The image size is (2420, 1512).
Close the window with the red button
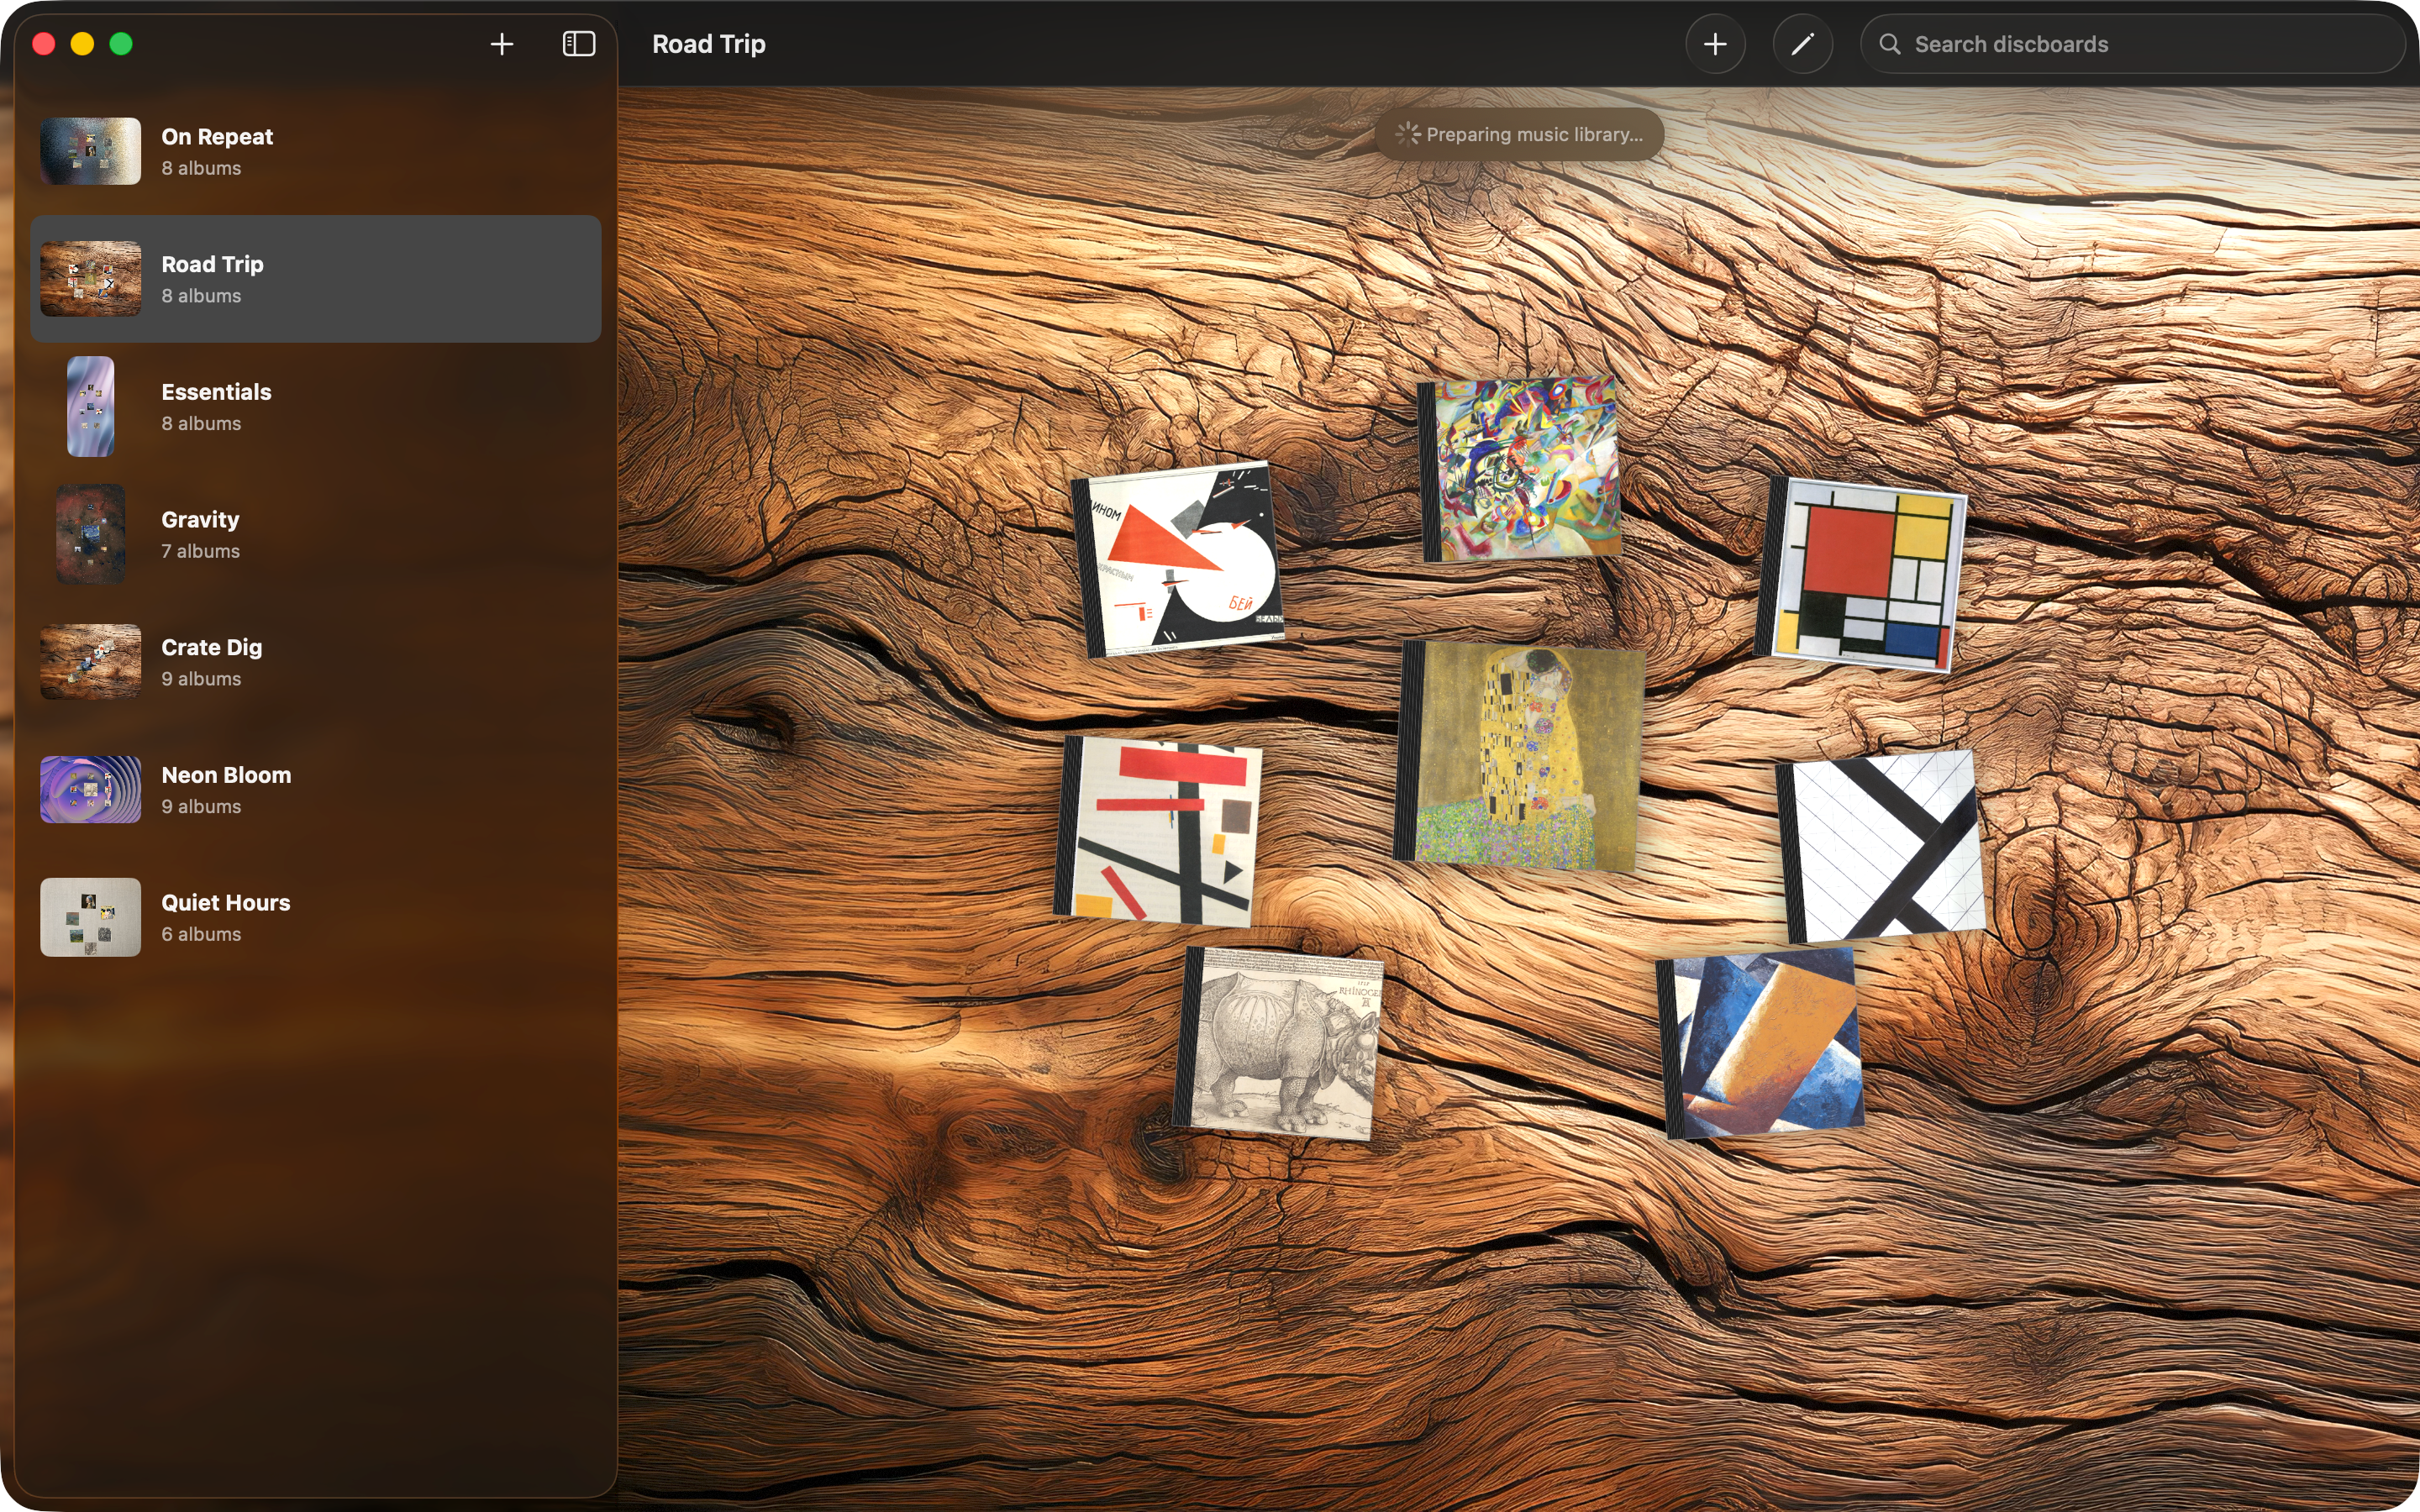[44, 44]
